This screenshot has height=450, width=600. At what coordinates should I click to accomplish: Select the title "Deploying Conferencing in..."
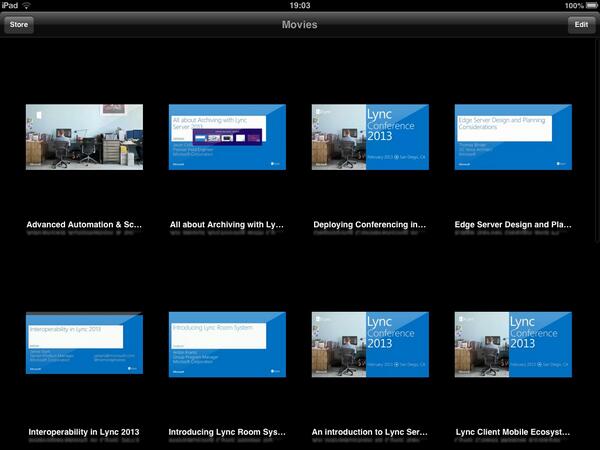coord(370,225)
